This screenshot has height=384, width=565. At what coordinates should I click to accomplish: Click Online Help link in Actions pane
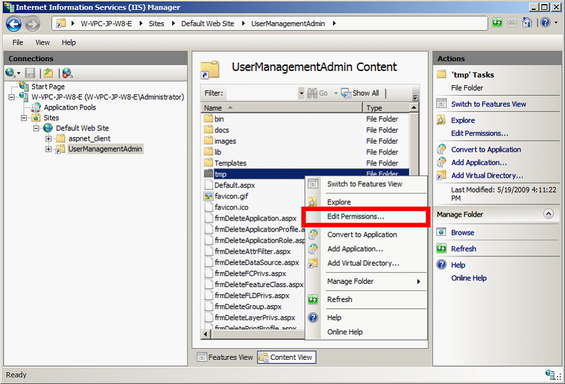point(469,278)
